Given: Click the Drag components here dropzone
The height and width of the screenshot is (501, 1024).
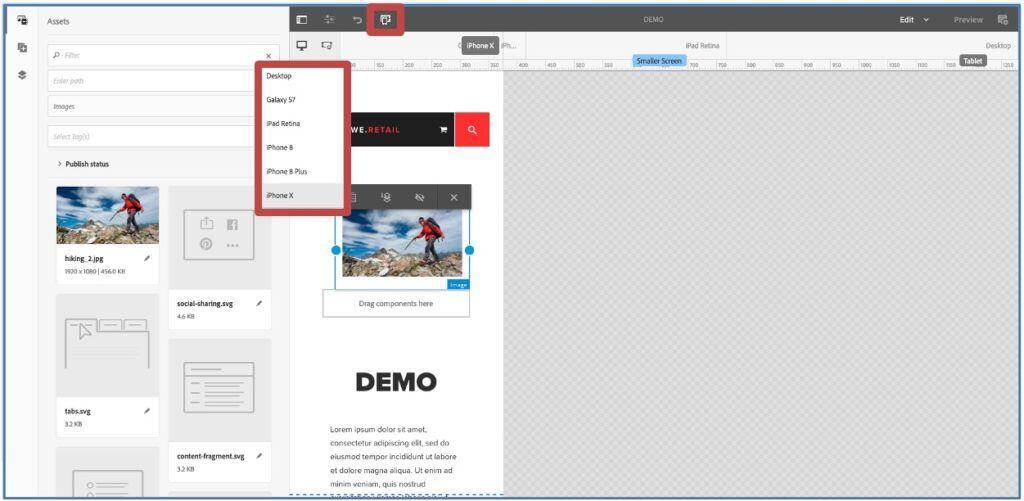Looking at the screenshot, I should pos(396,304).
